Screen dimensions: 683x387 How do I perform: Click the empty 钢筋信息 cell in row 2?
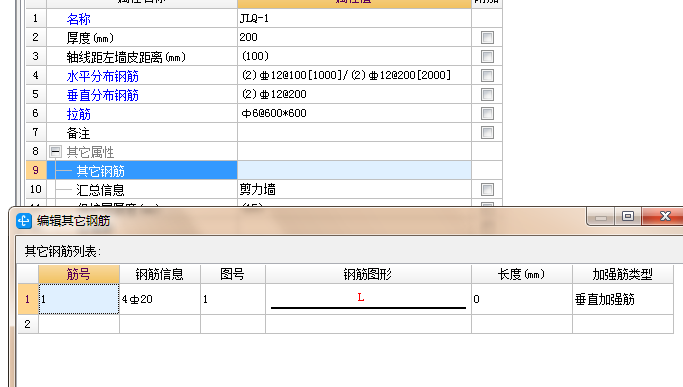click(x=160, y=324)
